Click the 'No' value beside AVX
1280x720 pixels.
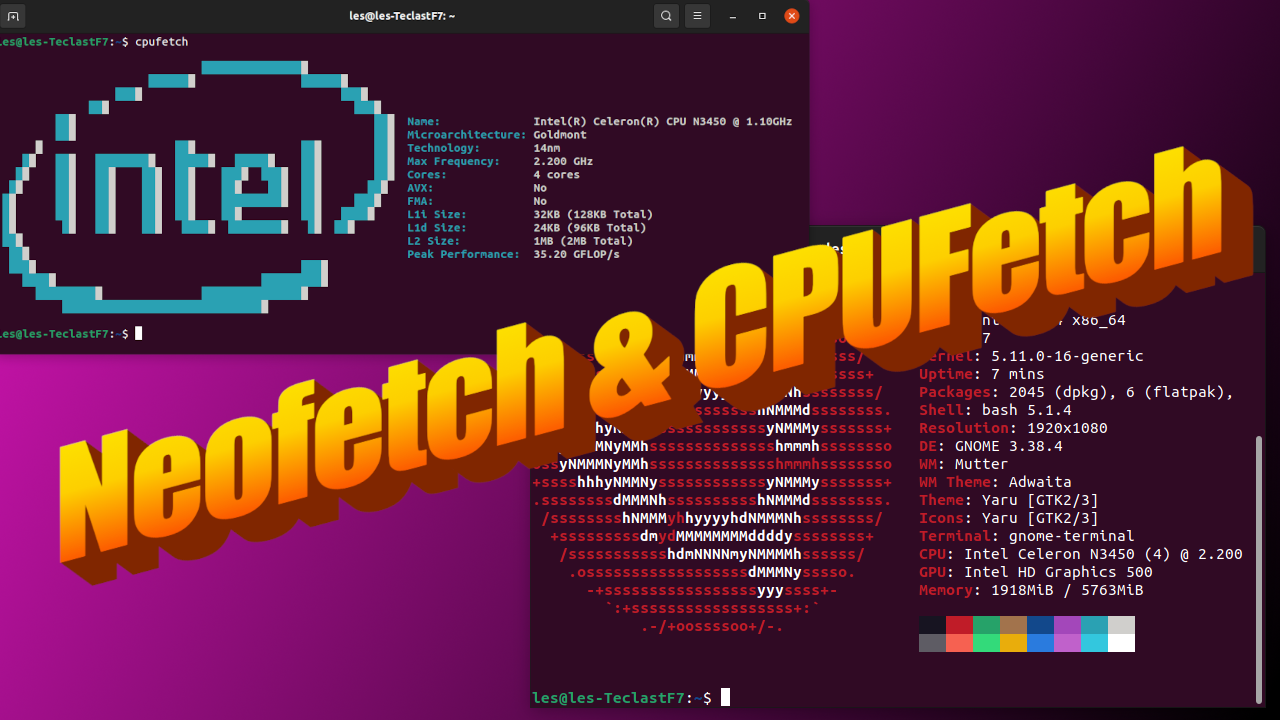click(540, 188)
